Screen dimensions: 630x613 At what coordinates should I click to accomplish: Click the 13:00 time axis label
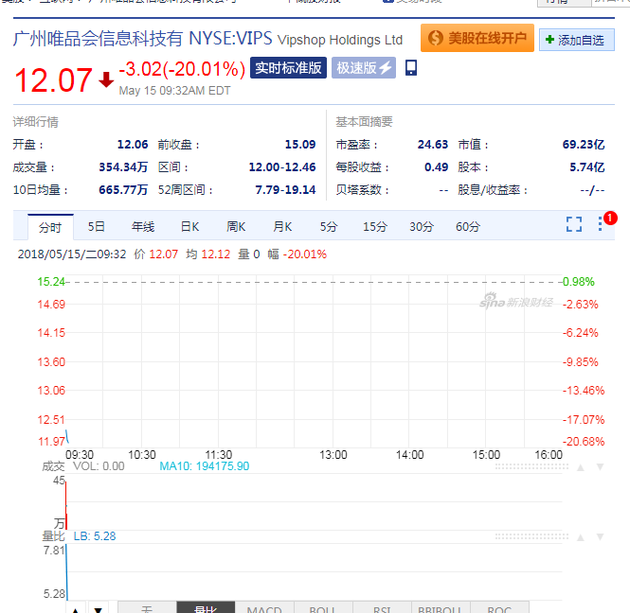[333, 455]
